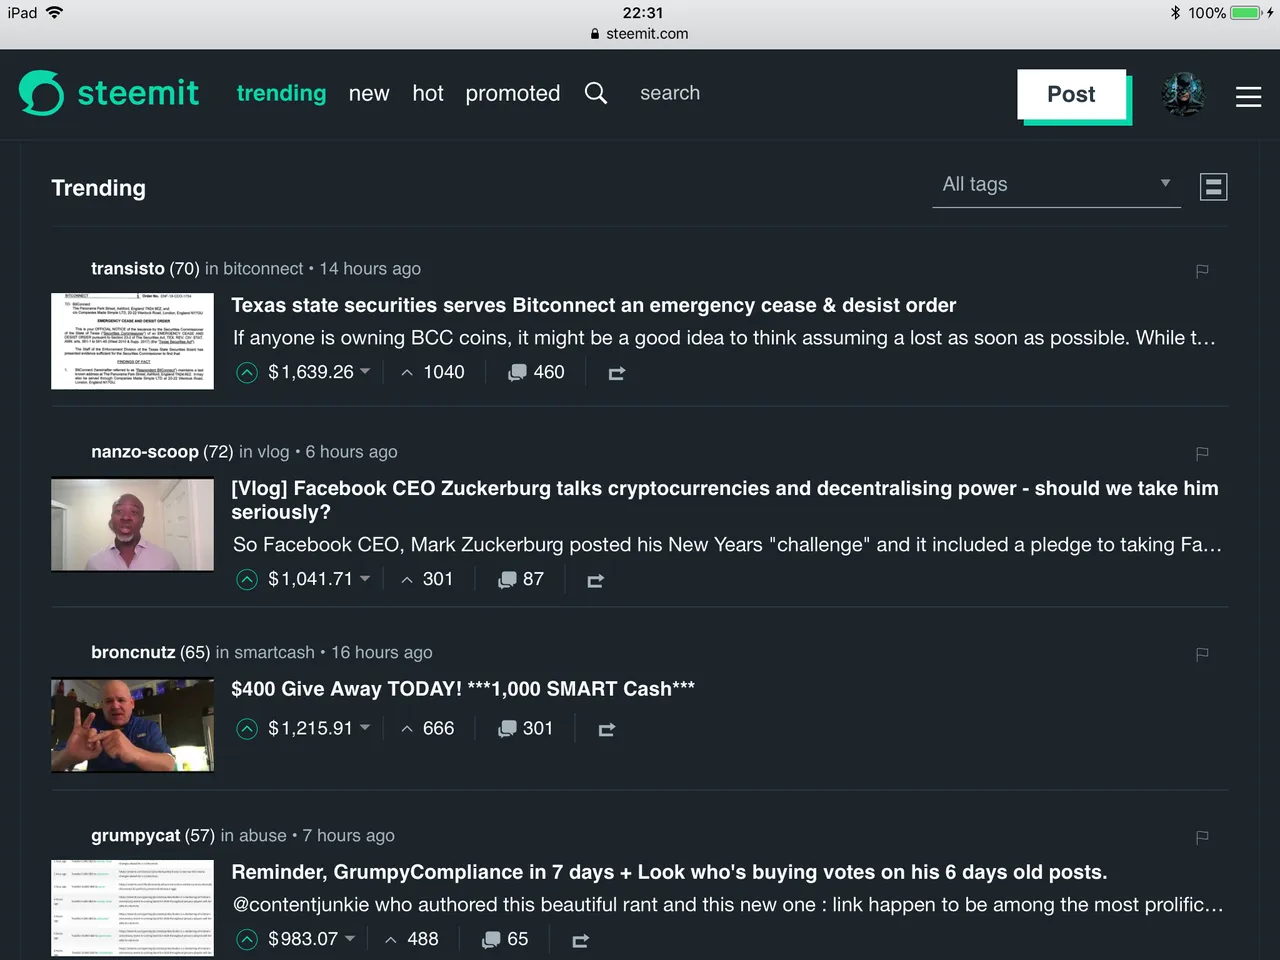This screenshot has width=1280, height=960.
Task: Expand the $983.07 payout details
Action: tap(312, 939)
